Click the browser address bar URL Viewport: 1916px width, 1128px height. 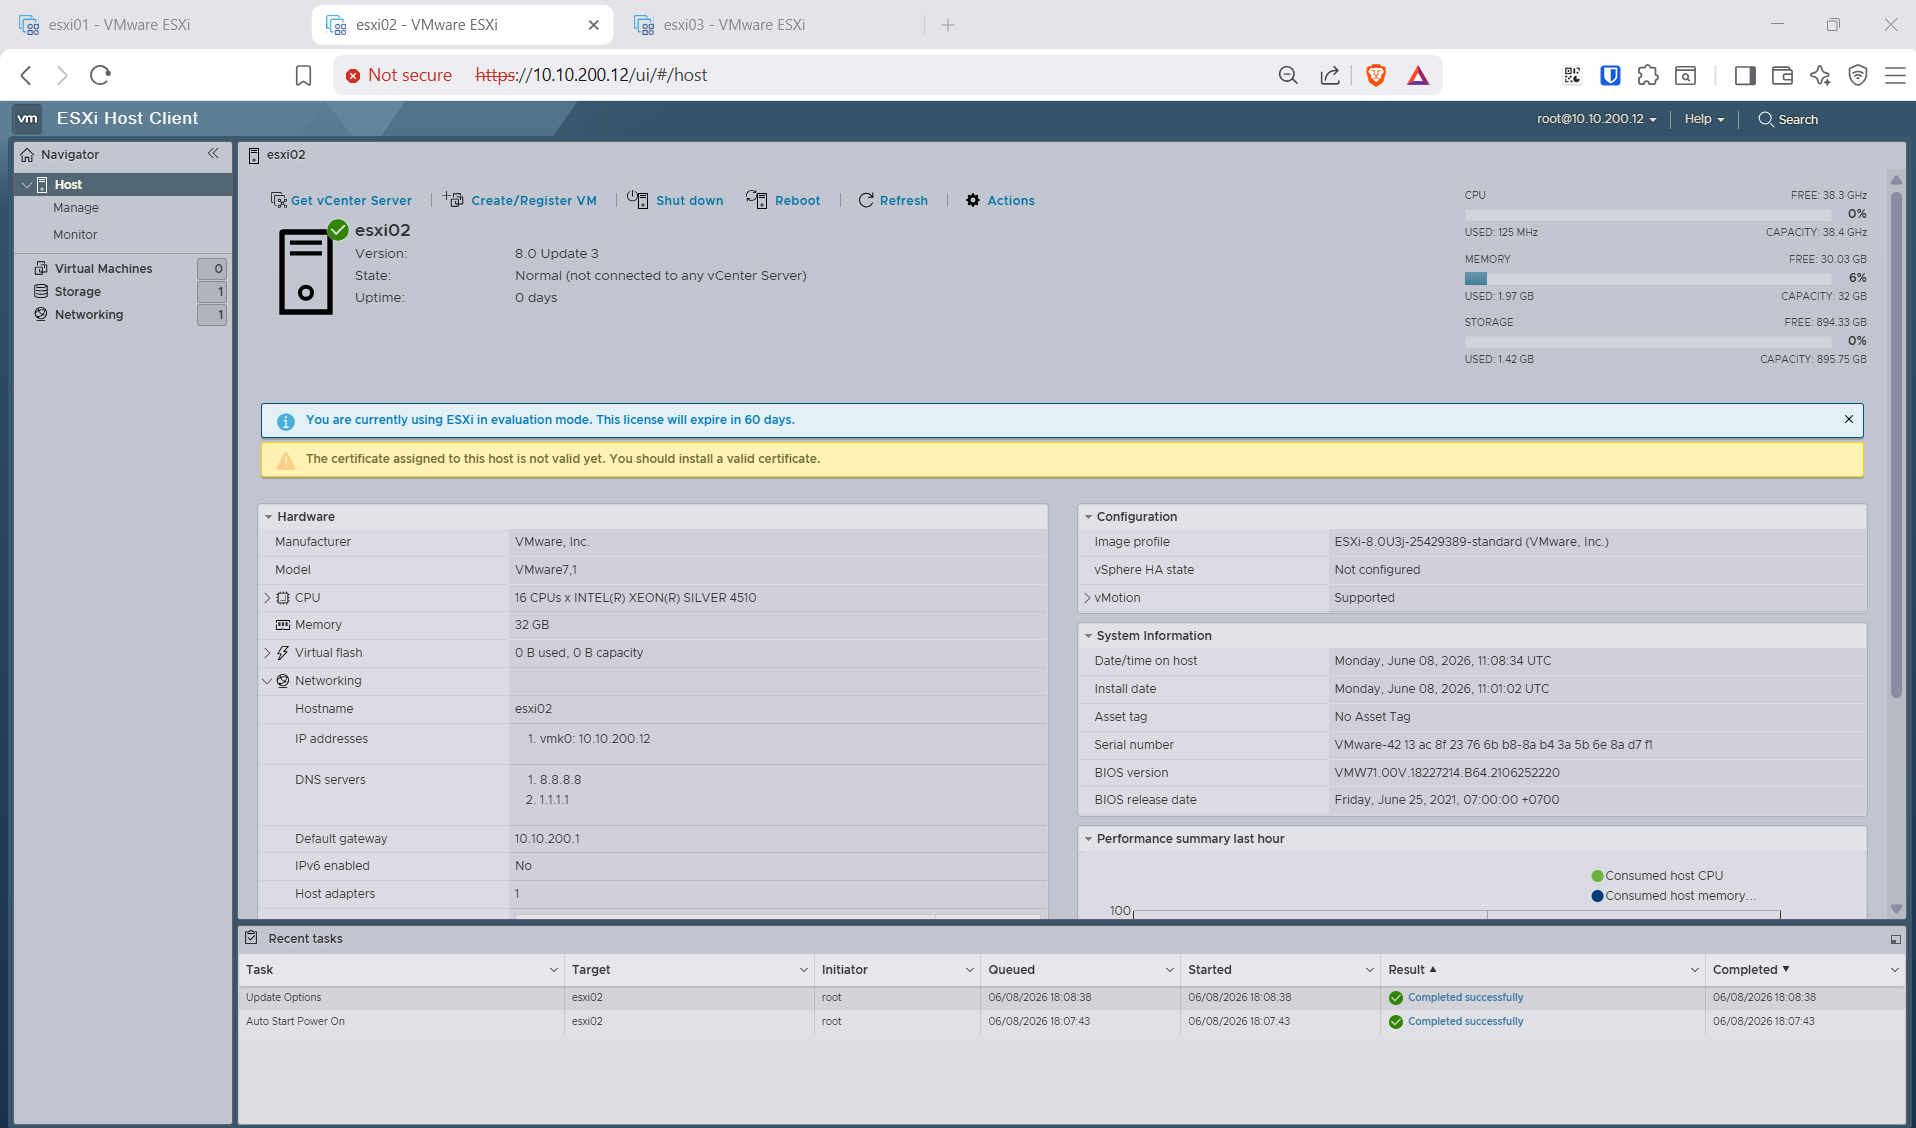pos(591,75)
